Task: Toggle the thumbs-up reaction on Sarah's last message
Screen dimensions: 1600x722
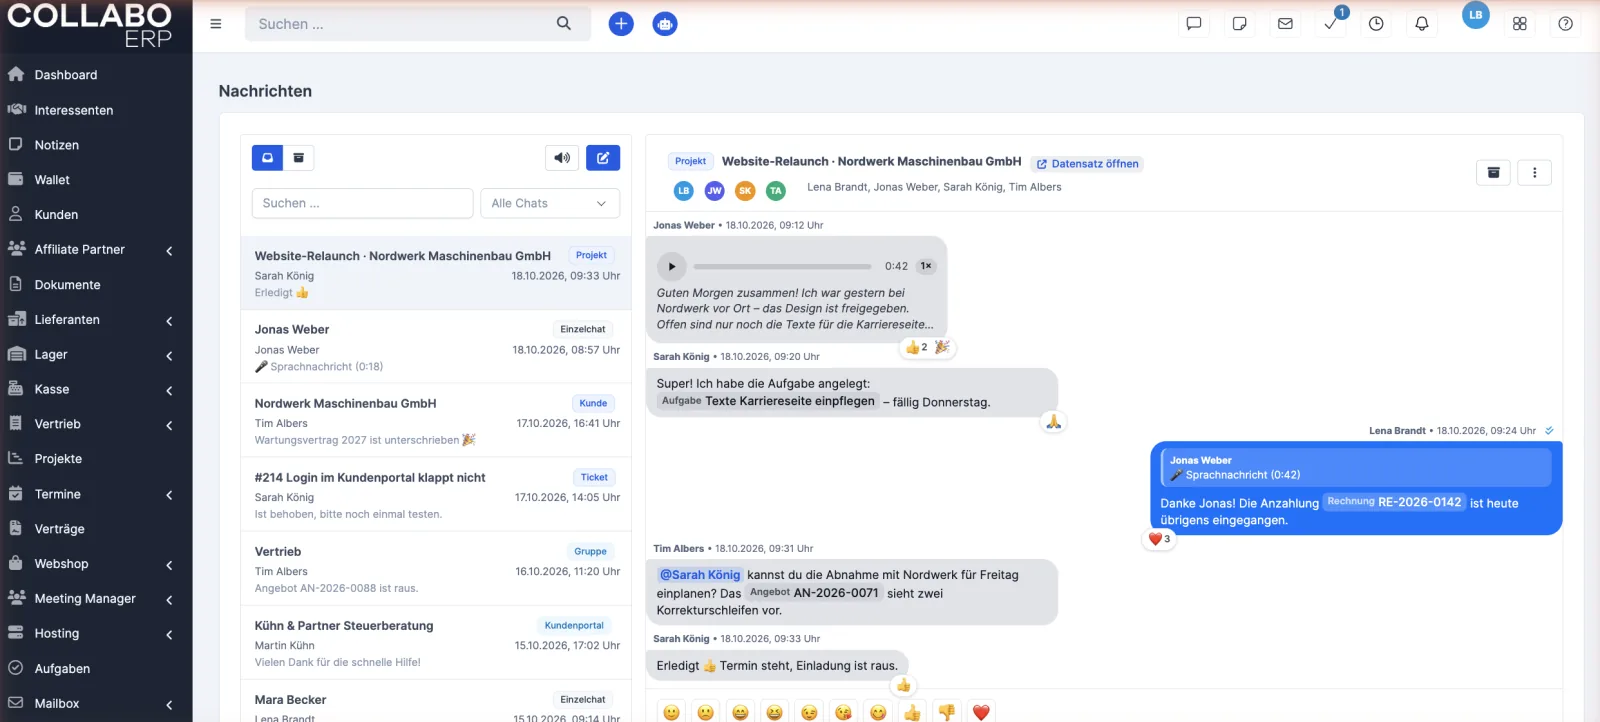Action: (904, 686)
